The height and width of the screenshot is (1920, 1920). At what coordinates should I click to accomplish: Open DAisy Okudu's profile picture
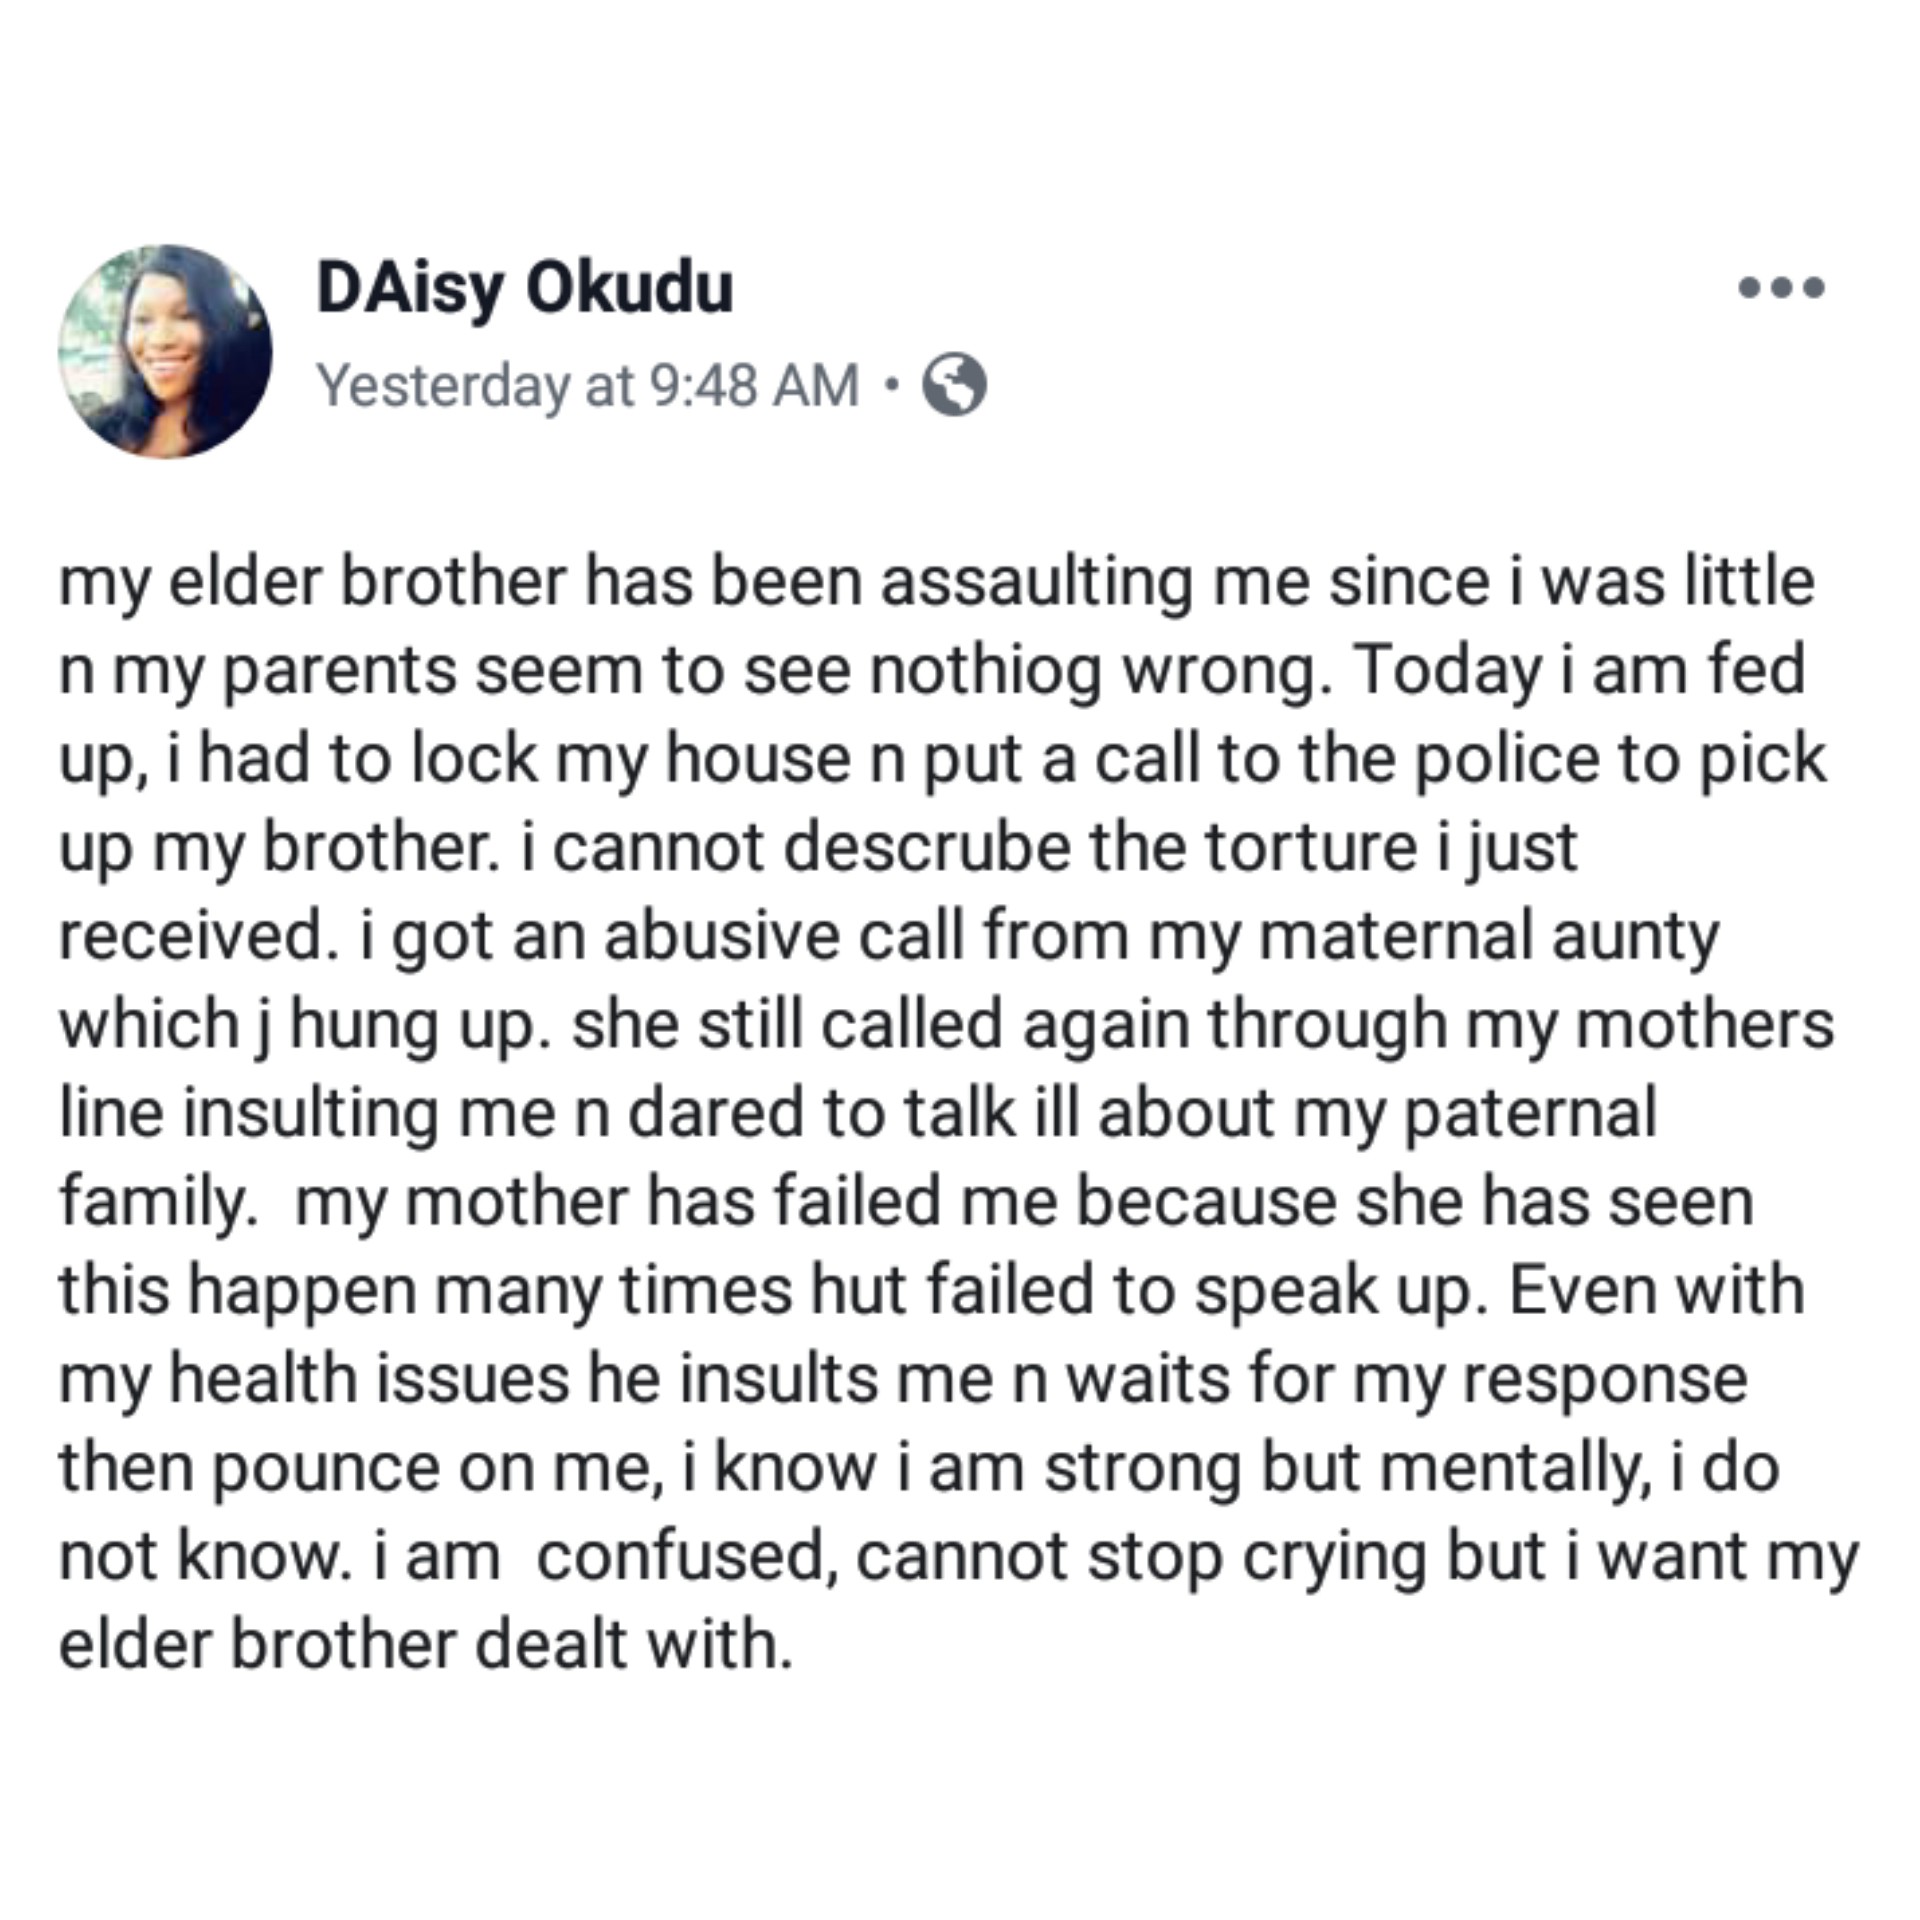pyautogui.click(x=165, y=352)
